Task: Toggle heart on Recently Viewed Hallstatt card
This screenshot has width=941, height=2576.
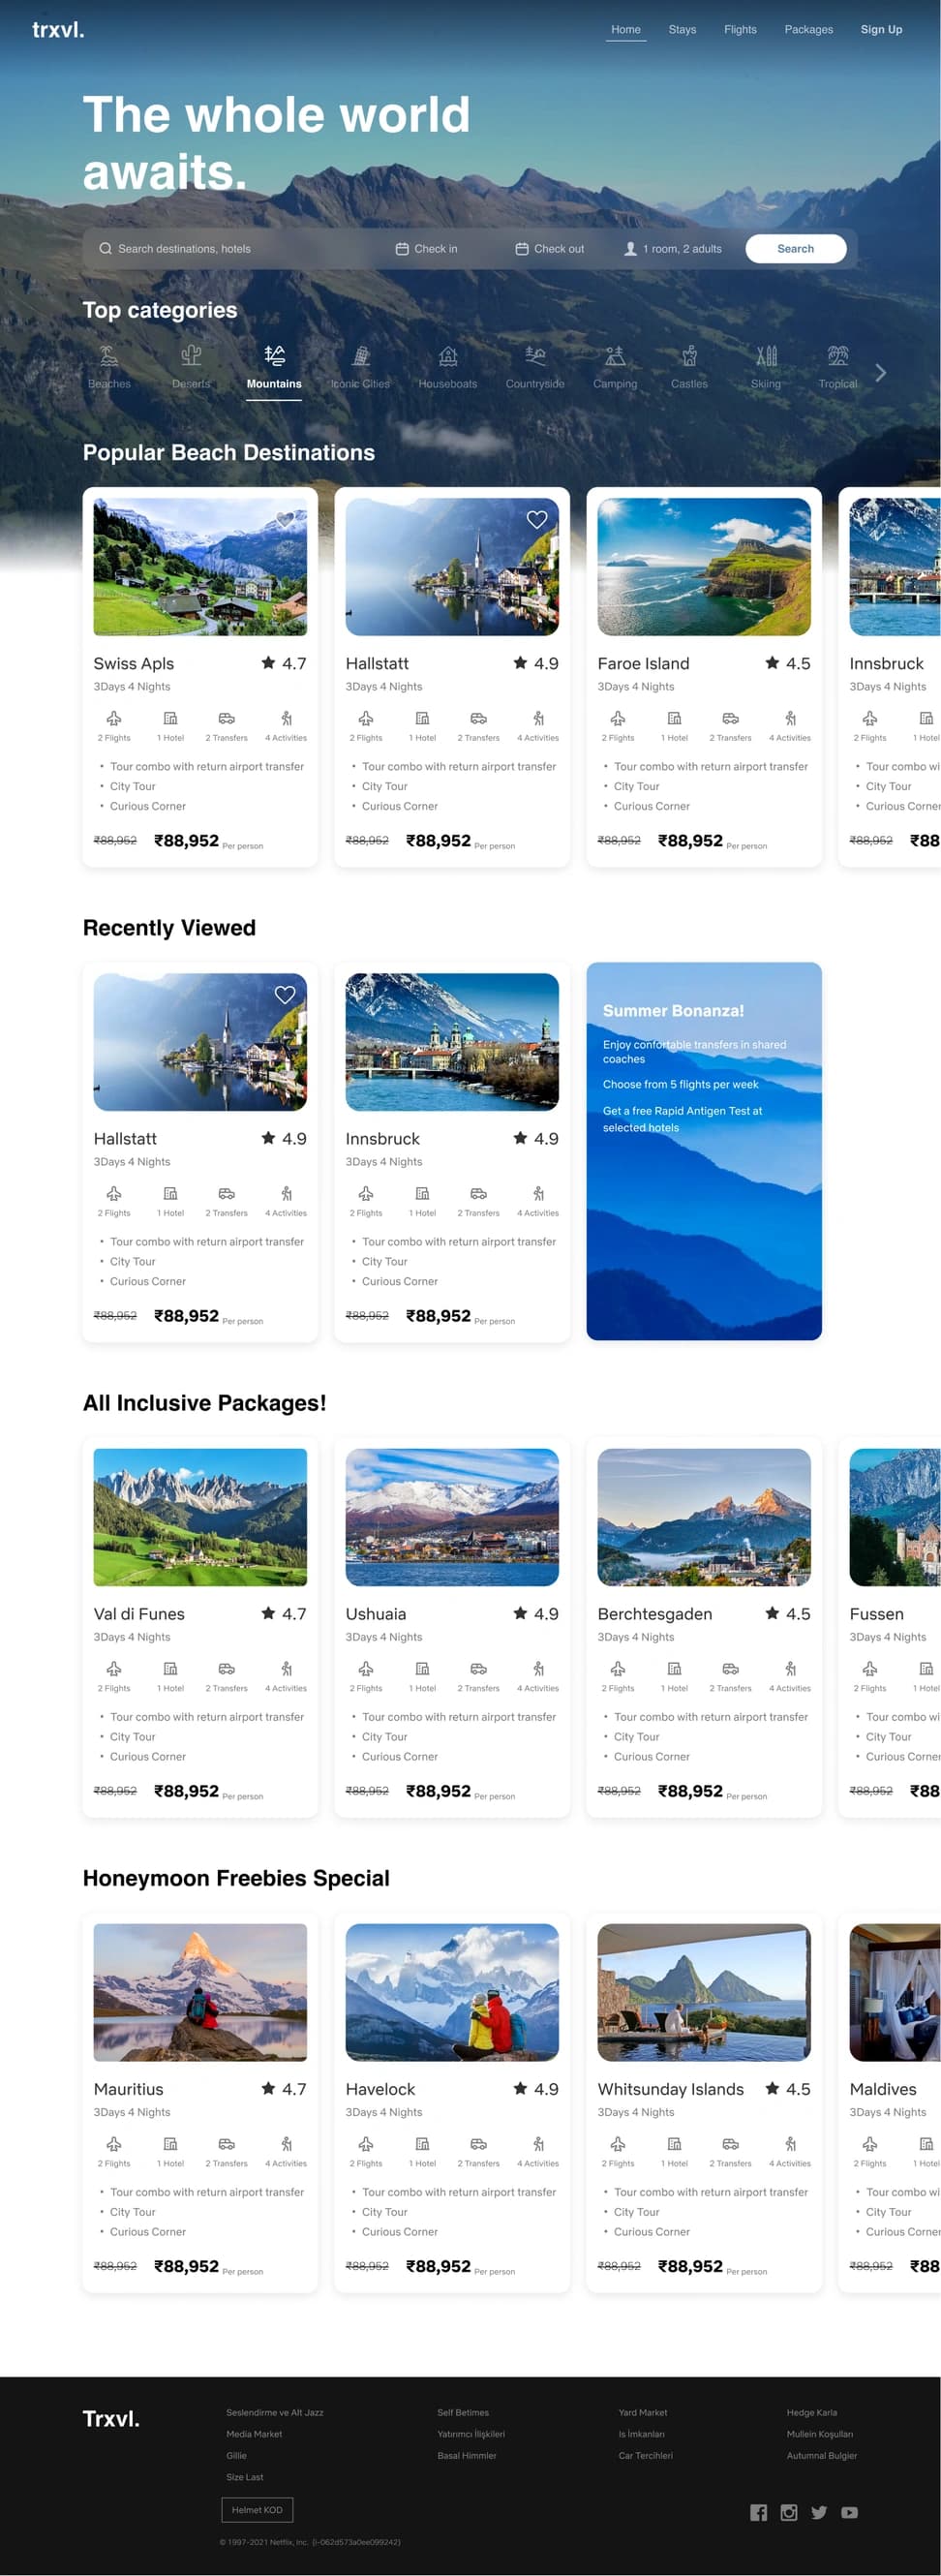Action: point(285,995)
